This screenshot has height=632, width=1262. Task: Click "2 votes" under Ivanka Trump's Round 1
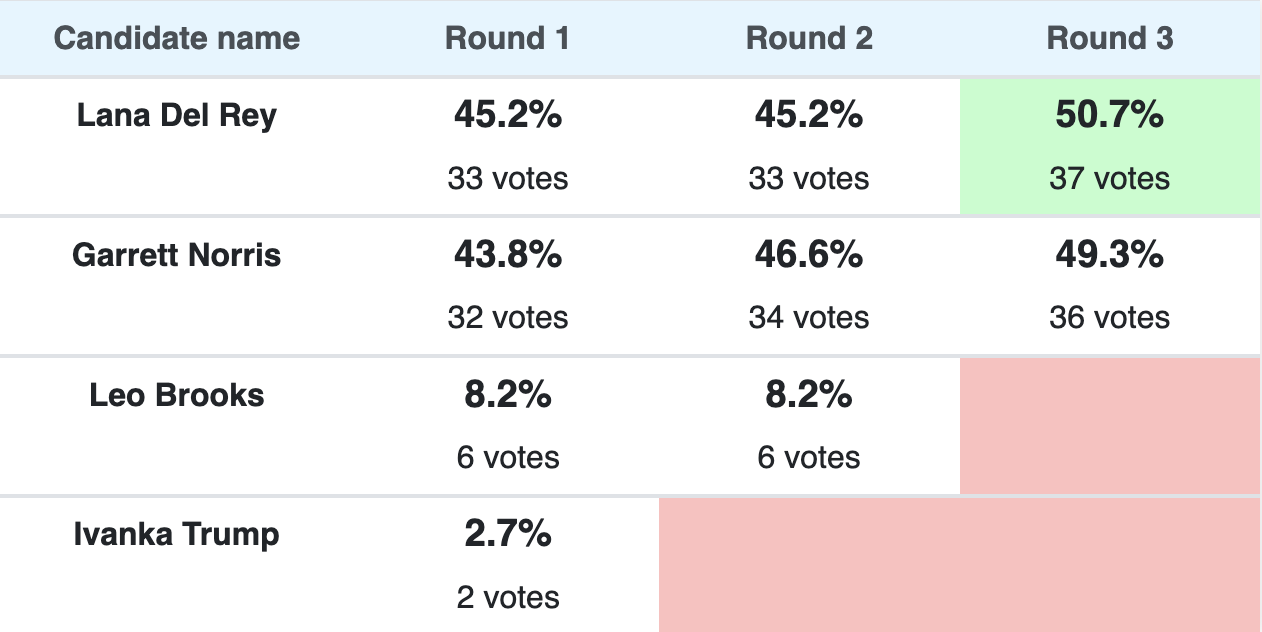click(x=507, y=597)
